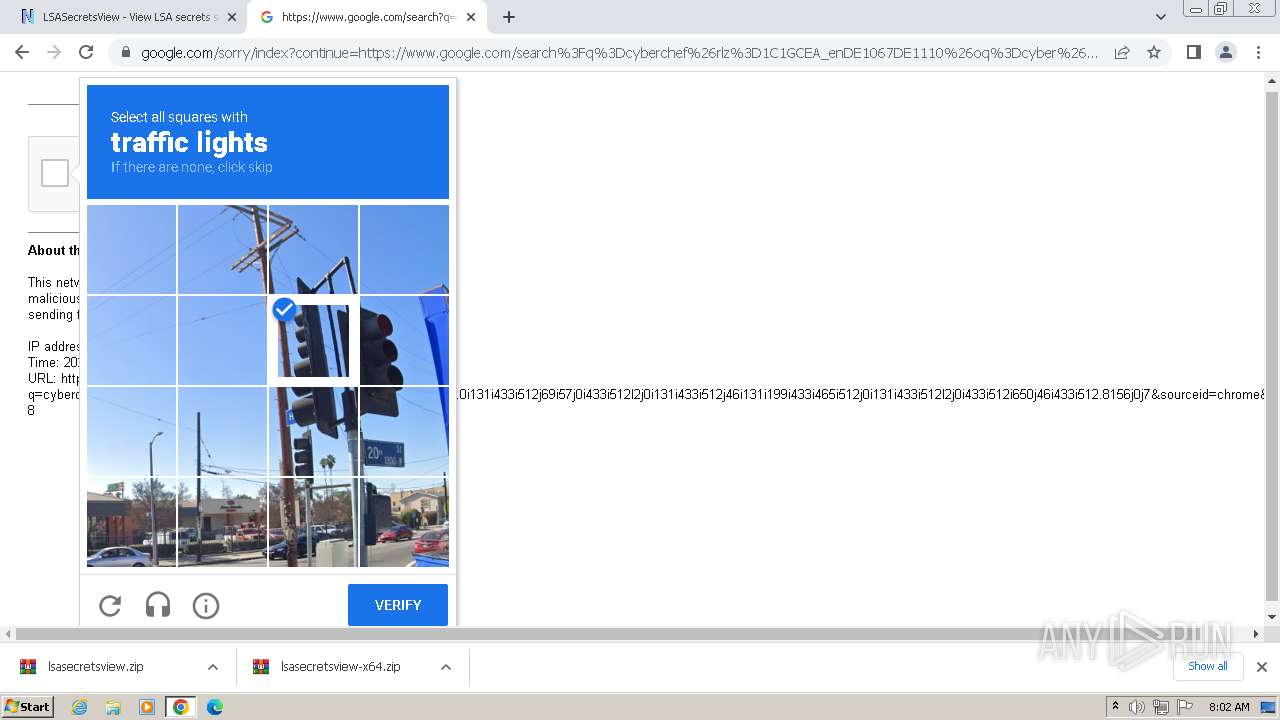
Task: Select the square with lower traffic light pole
Action: click(313, 431)
